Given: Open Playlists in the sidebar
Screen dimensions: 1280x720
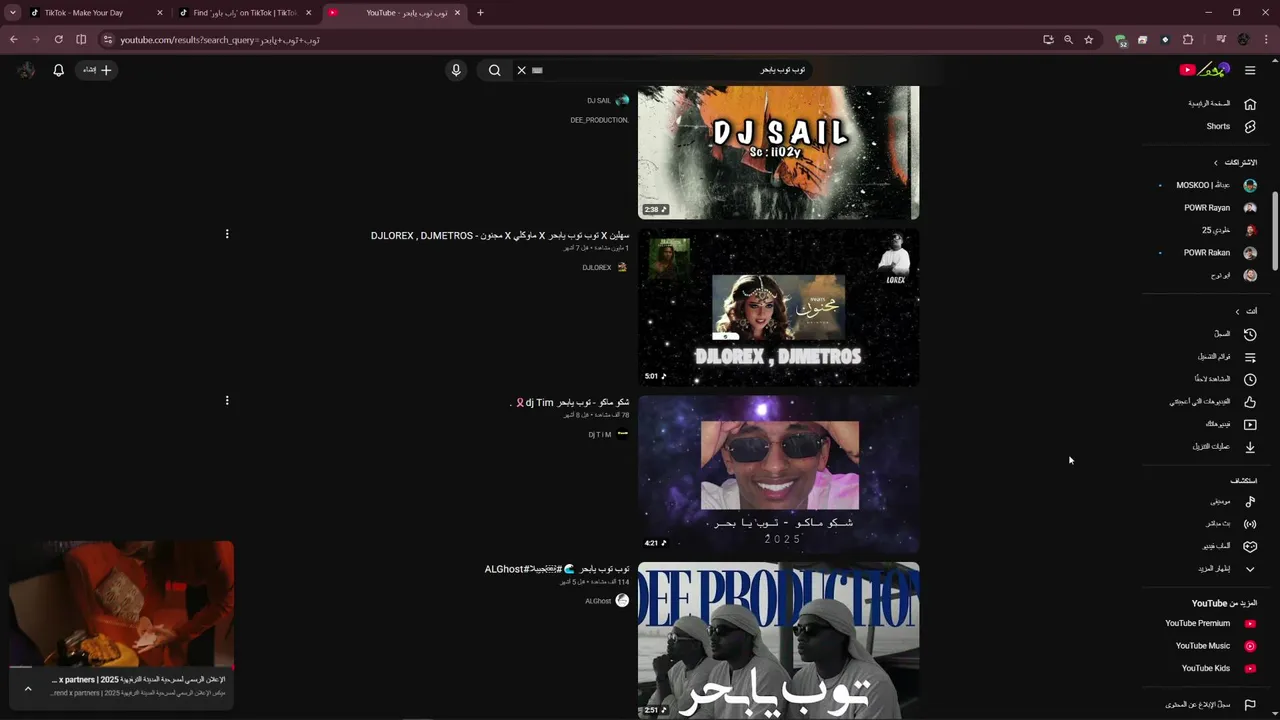Looking at the screenshot, I should [x=1227, y=357].
